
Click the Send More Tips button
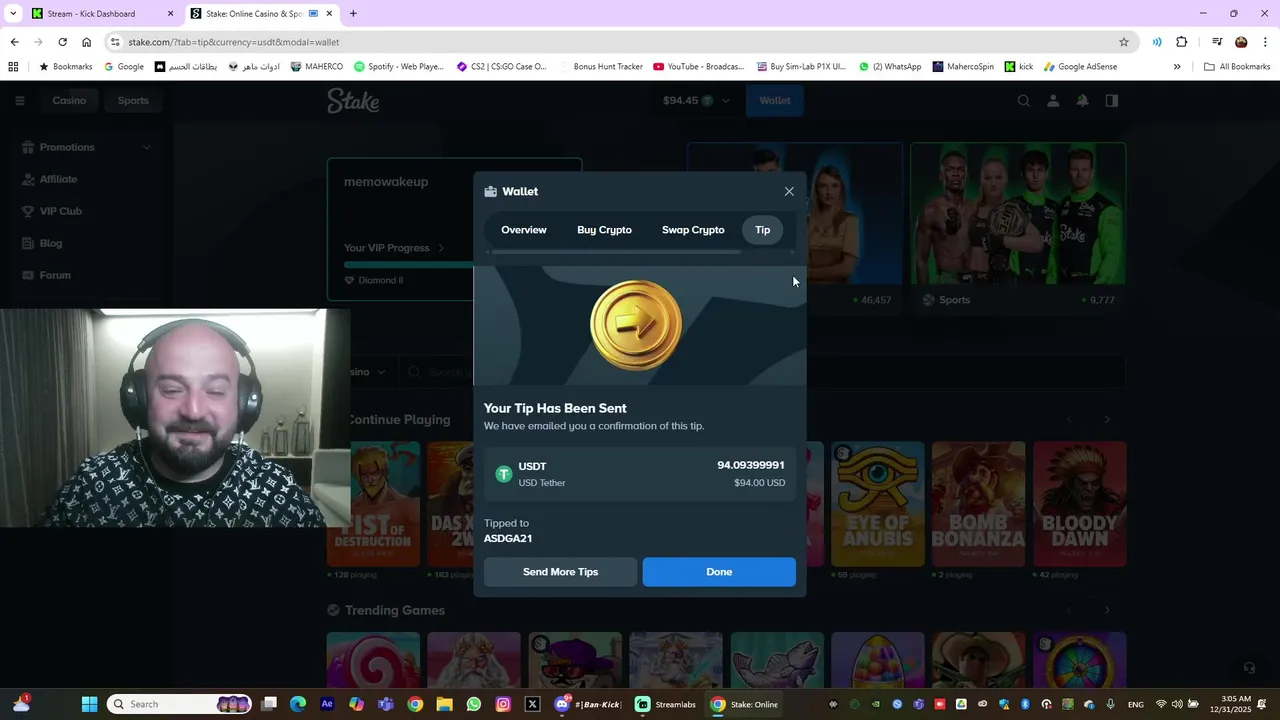560,572
